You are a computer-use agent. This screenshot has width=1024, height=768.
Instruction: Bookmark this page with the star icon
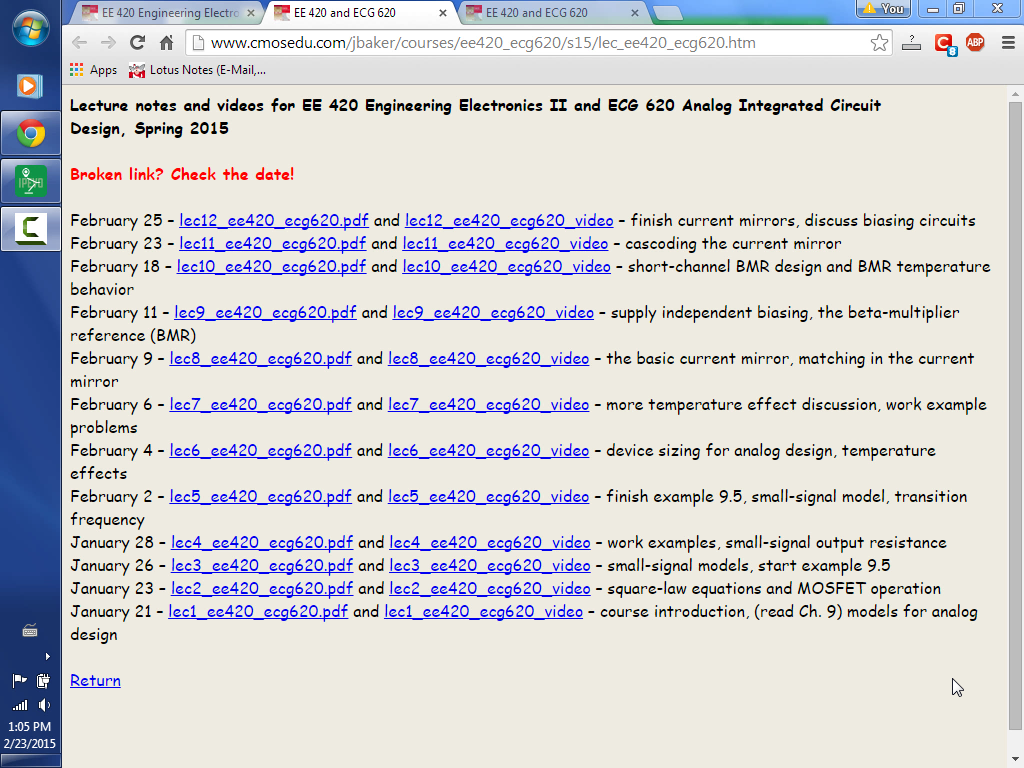[879, 43]
